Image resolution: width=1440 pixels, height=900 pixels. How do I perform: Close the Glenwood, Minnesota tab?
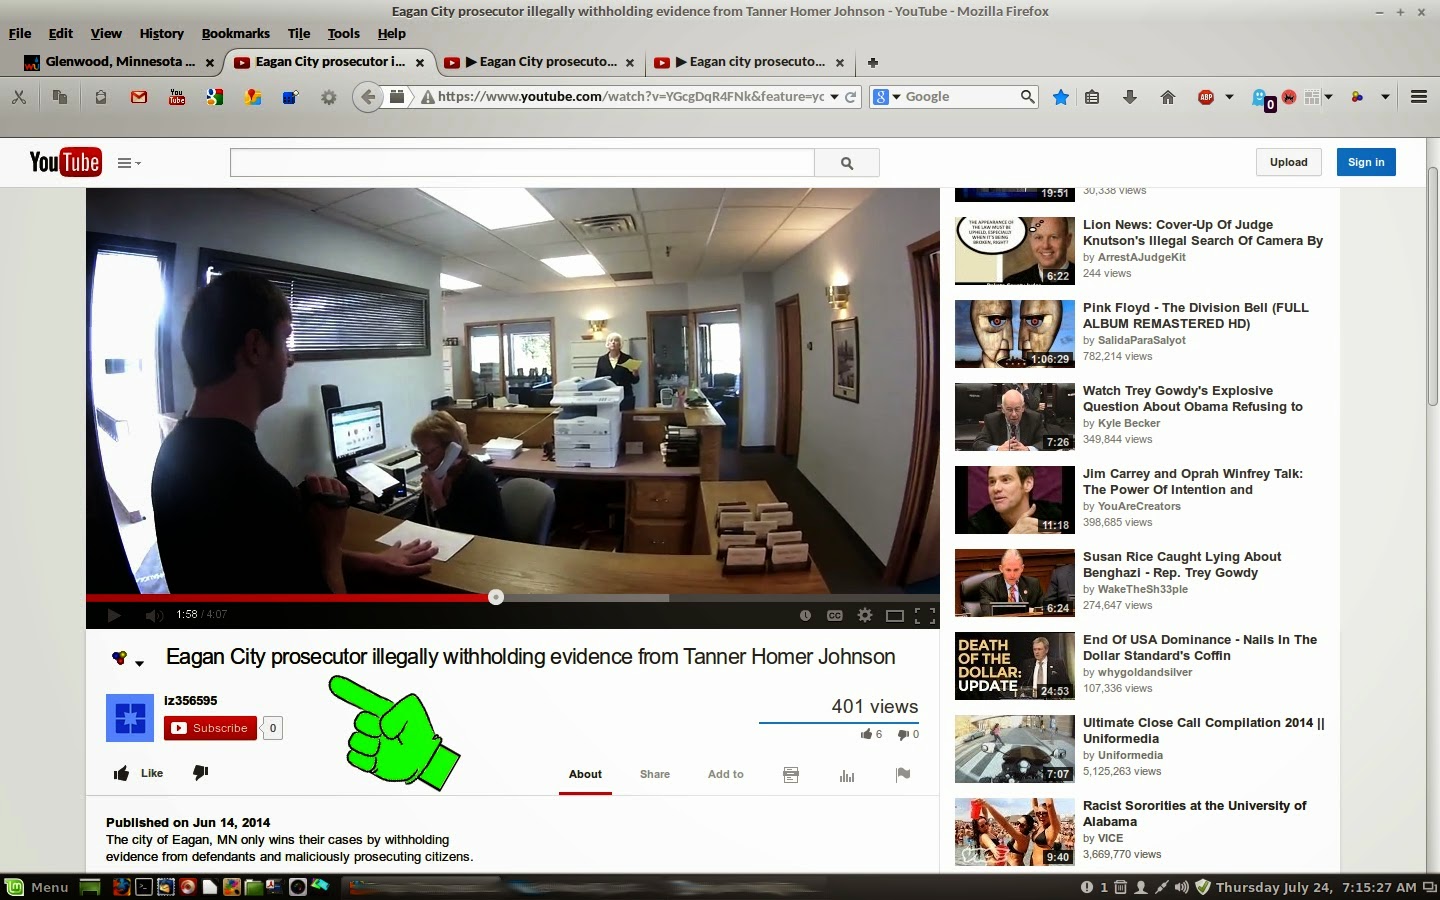(210, 62)
